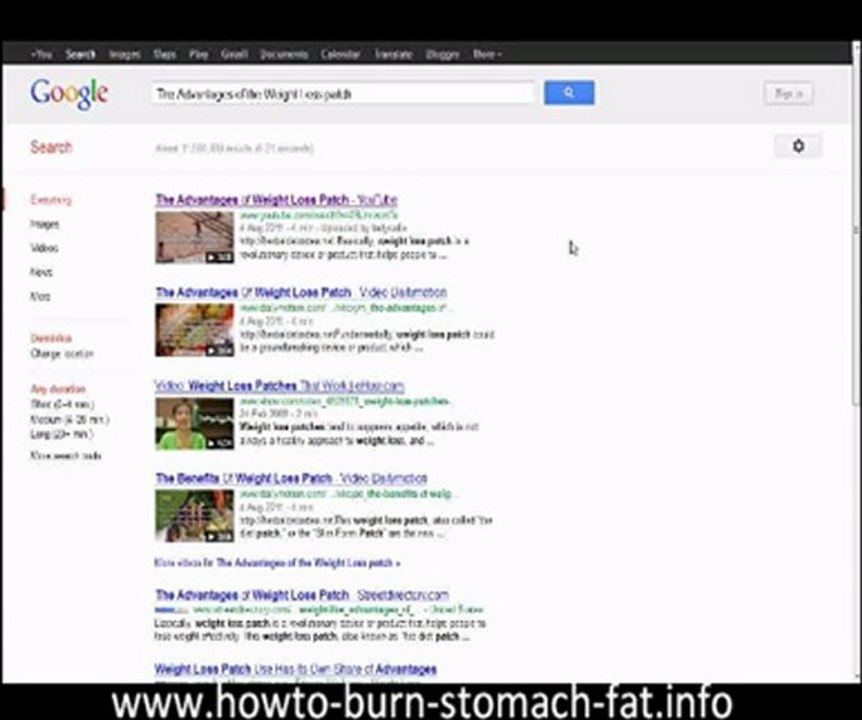Open eHow video thumbnail with woman
This screenshot has height=720, width=862.
pyautogui.click(x=195, y=424)
